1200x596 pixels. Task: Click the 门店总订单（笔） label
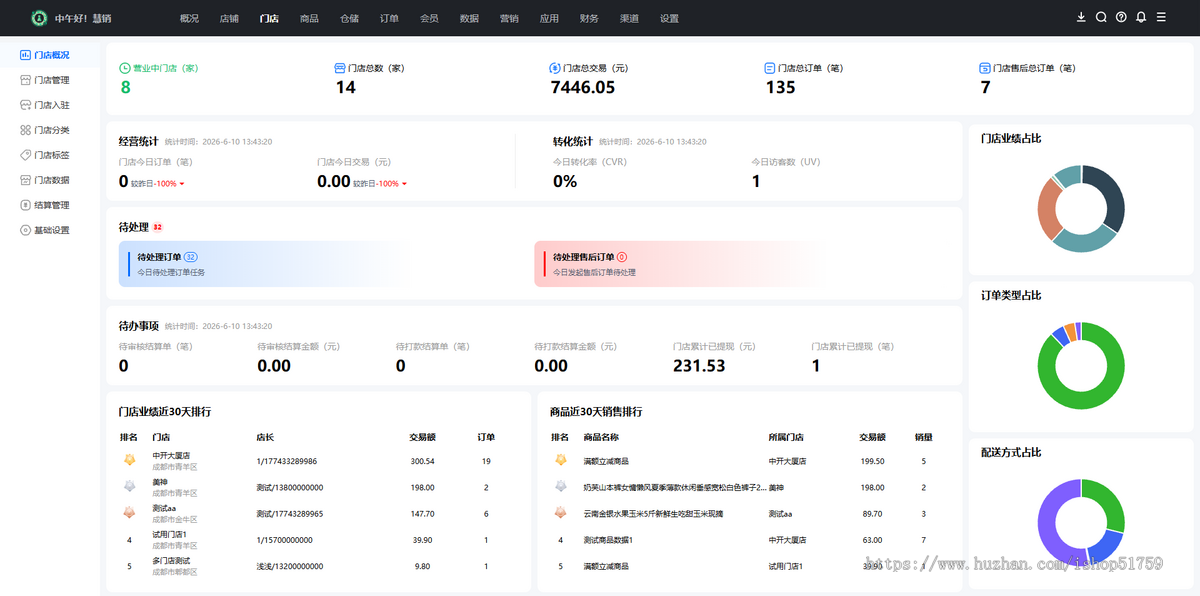coord(811,68)
